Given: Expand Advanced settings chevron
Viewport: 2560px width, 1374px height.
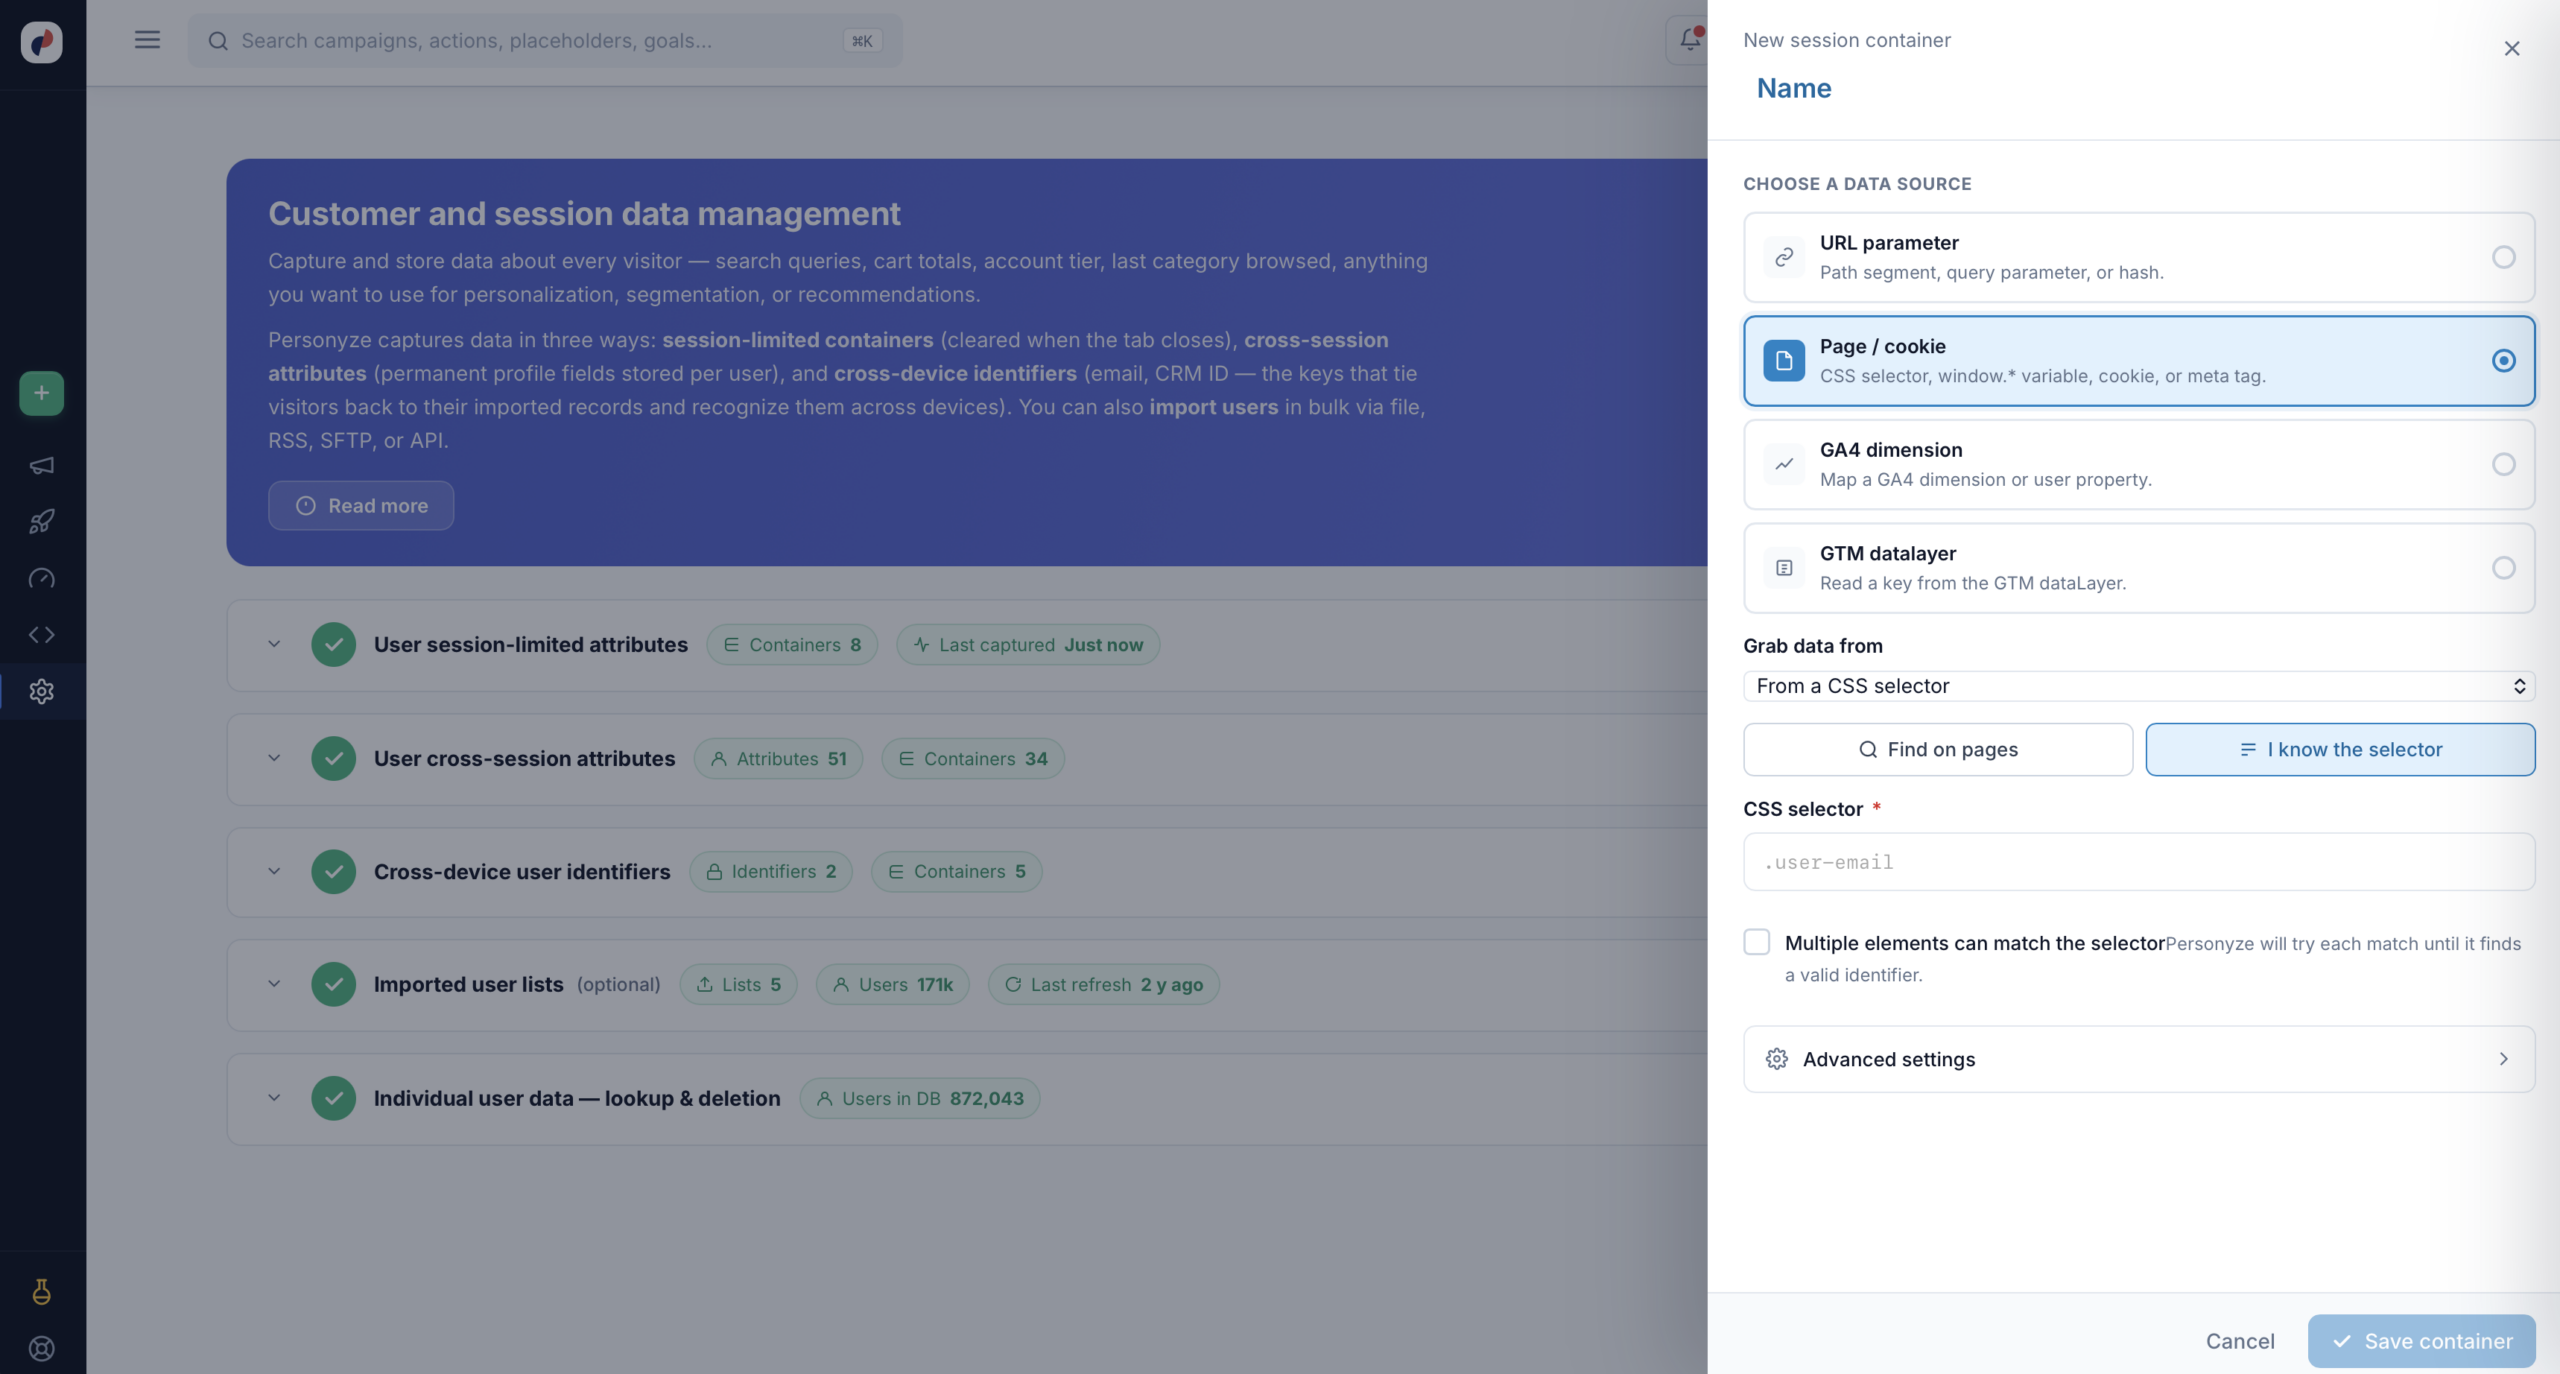Looking at the screenshot, I should (2503, 1059).
